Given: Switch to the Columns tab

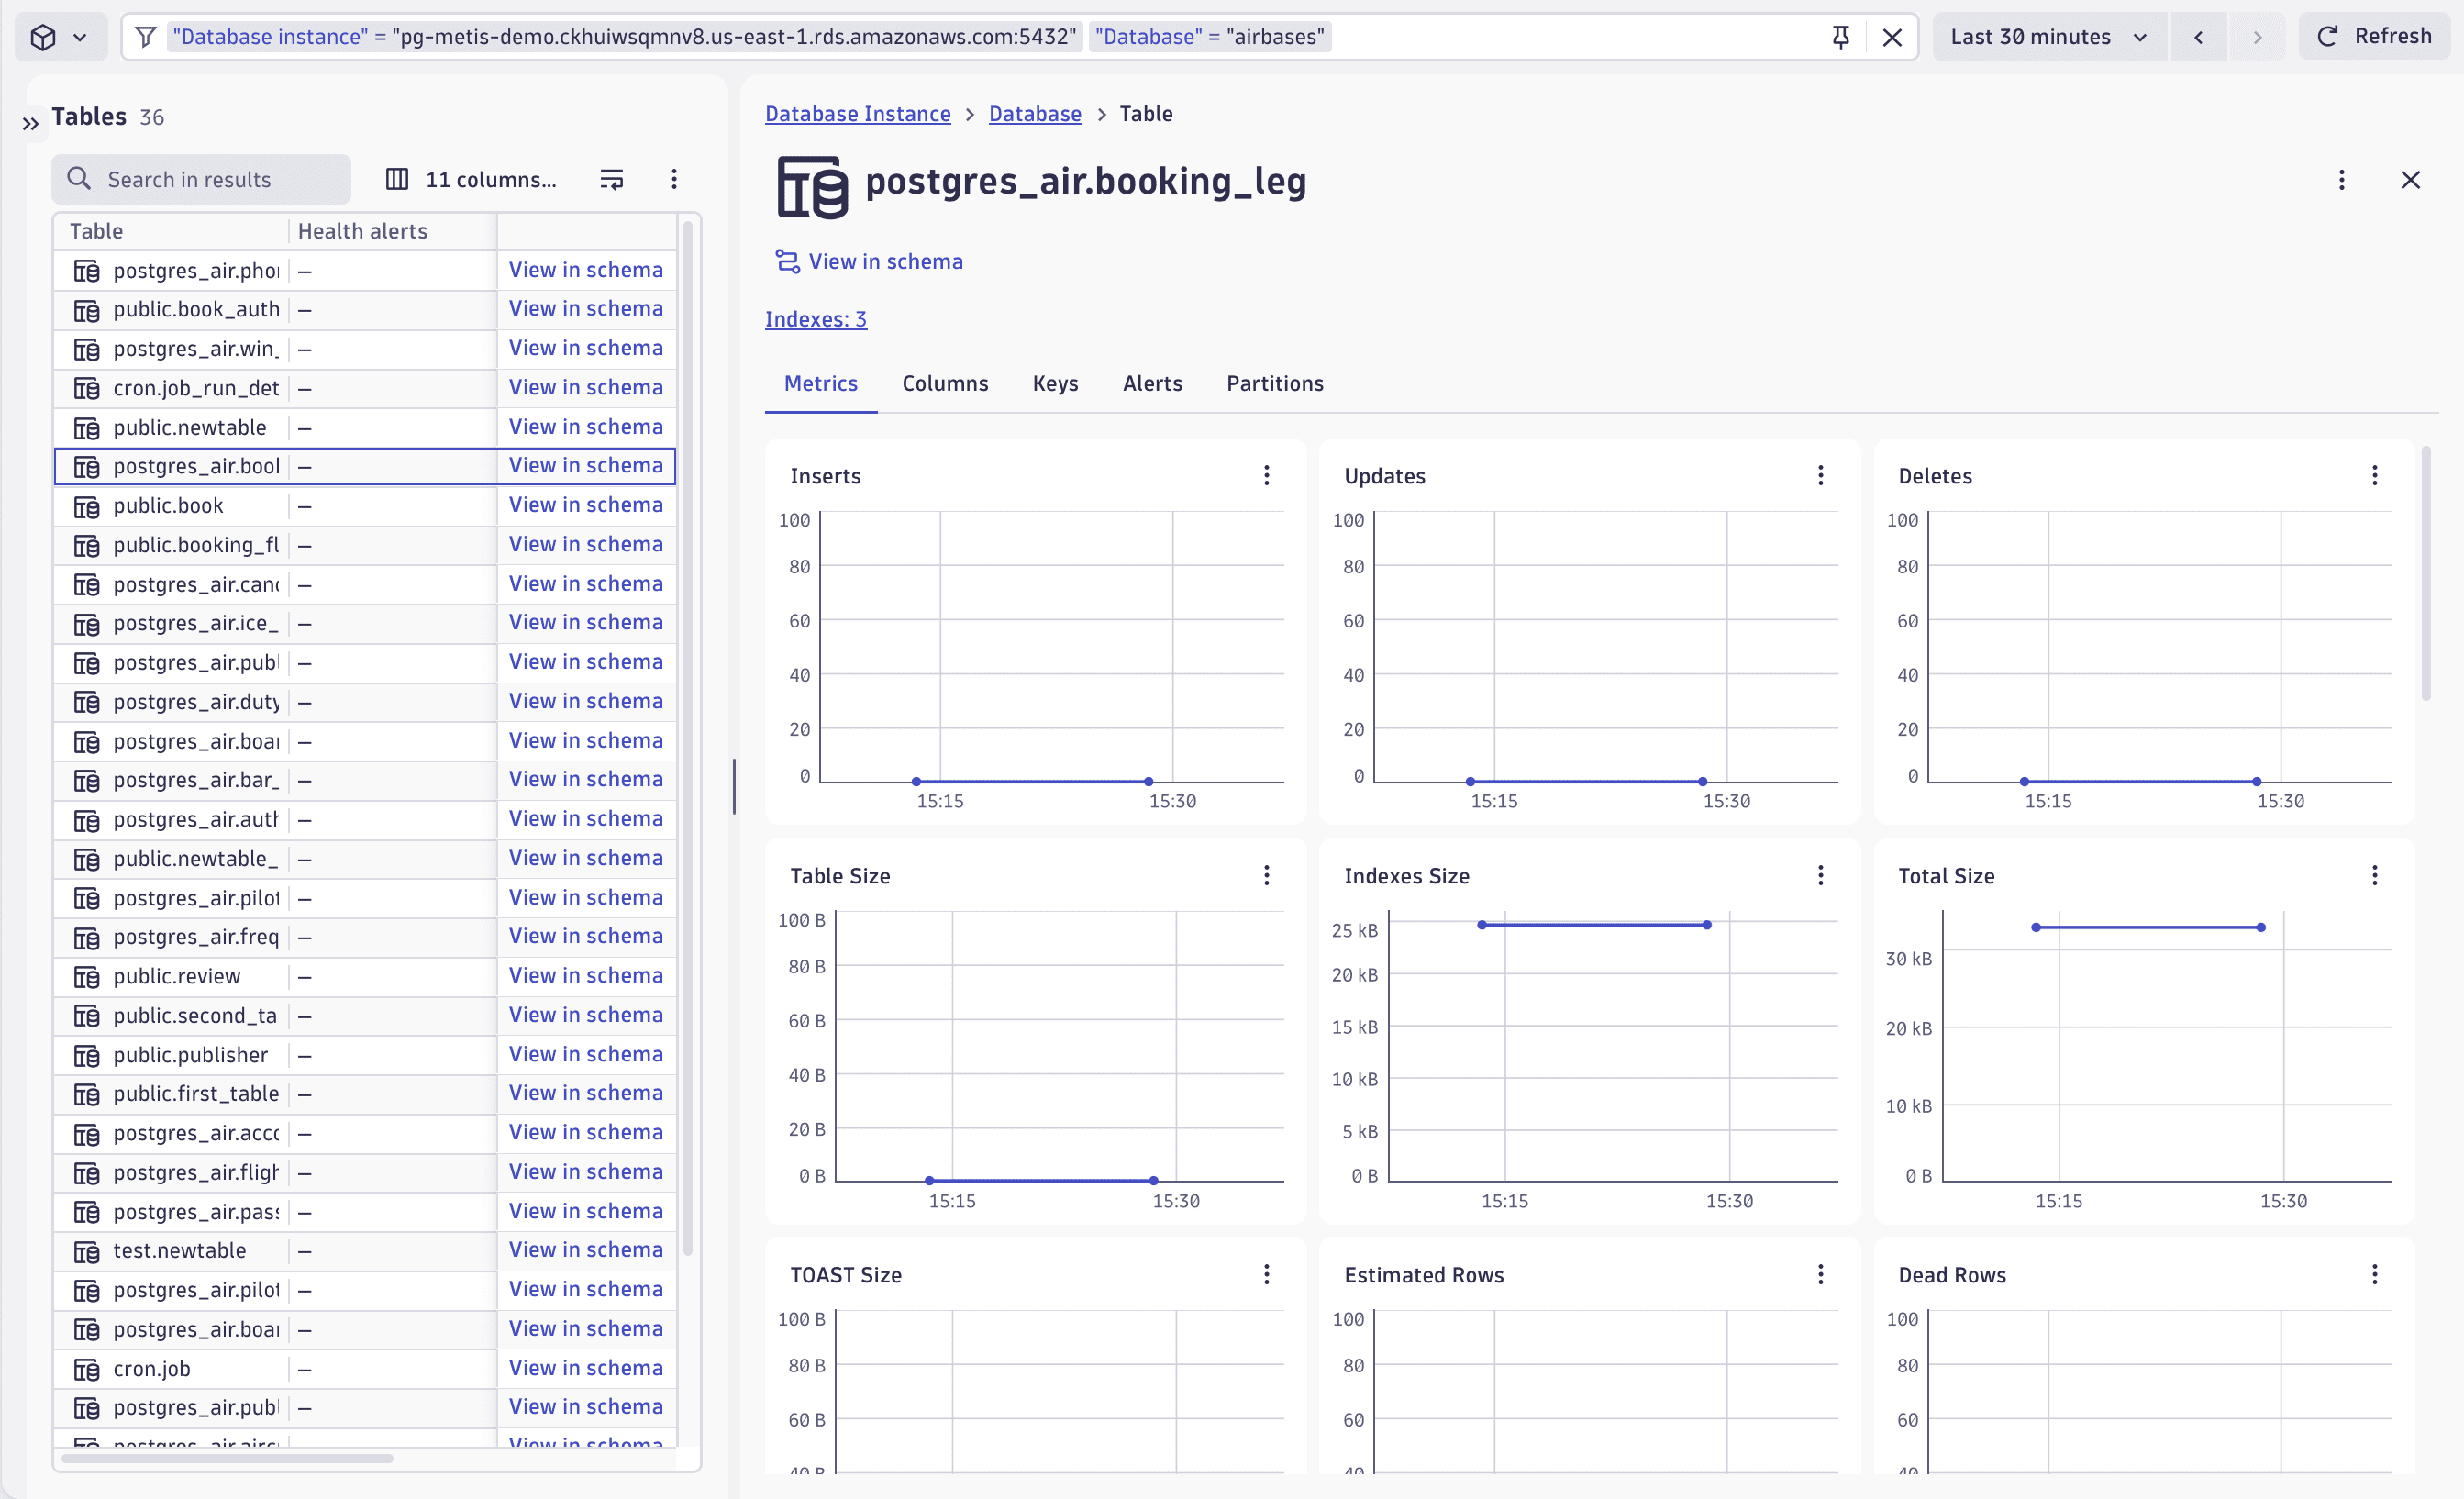Looking at the screenshot, I should [x=945, y=384].
